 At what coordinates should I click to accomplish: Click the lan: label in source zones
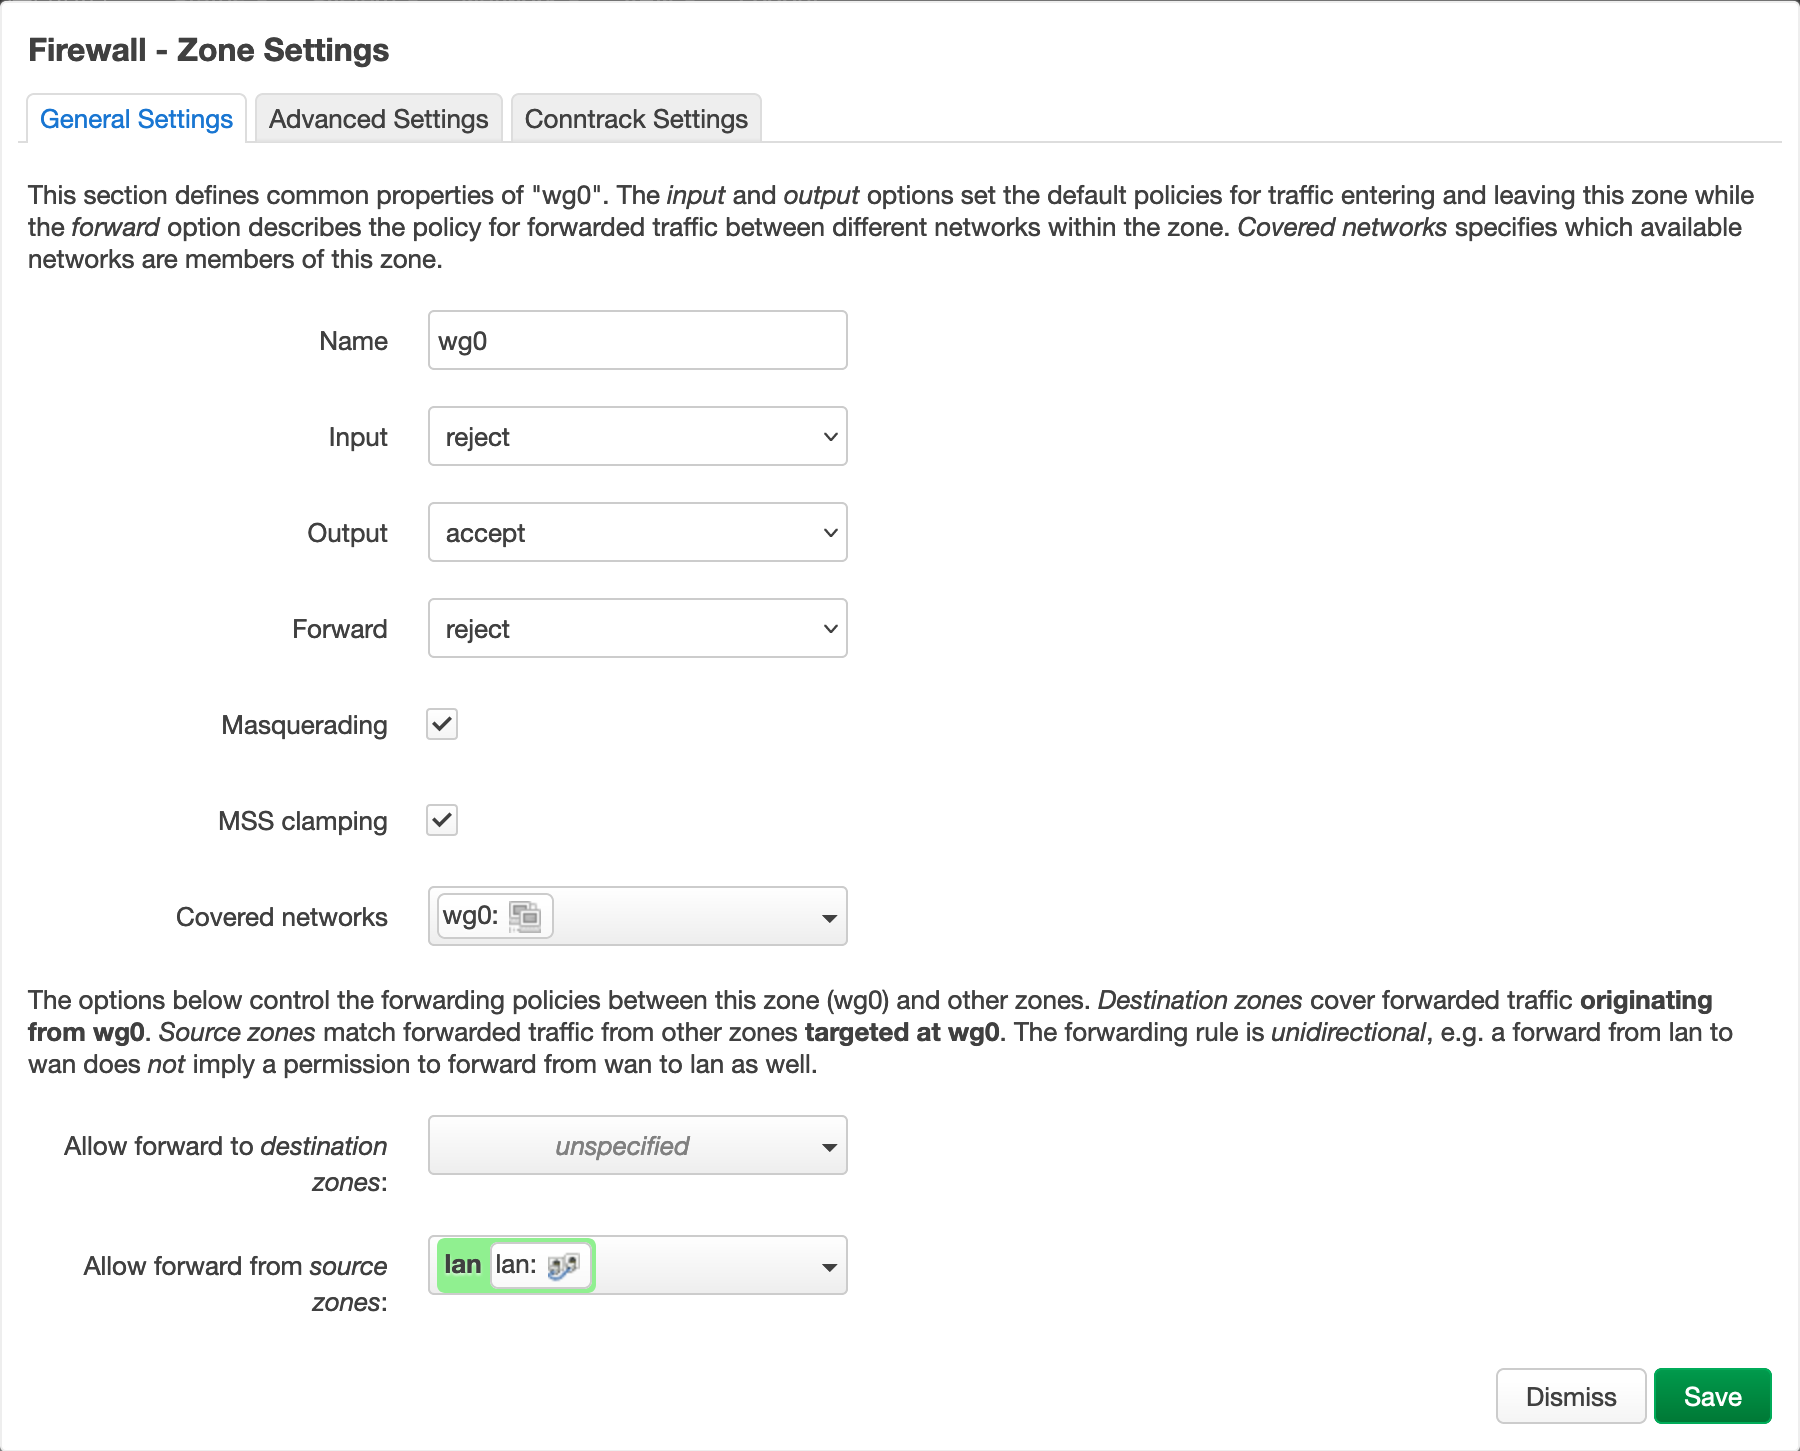click(516, 1265)
